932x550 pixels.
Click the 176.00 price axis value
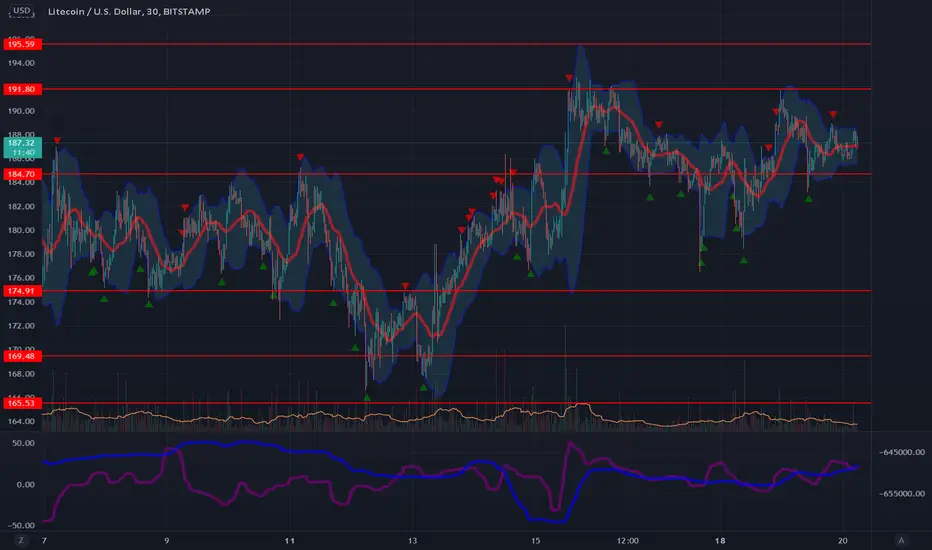coord(21,278)
